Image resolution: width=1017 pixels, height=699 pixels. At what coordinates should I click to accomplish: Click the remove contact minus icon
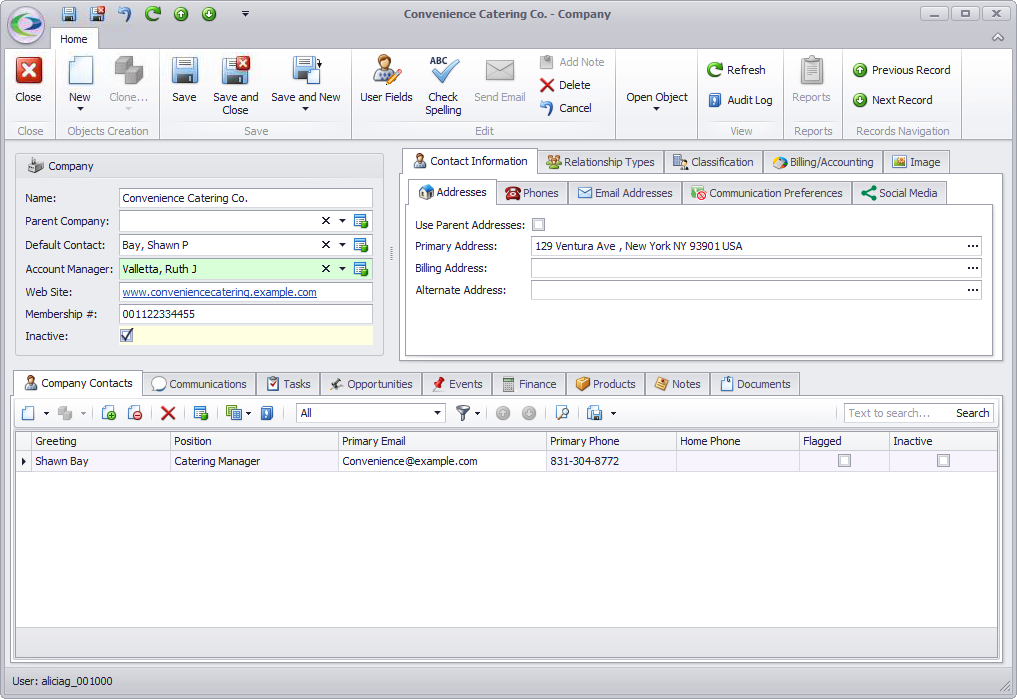coord(135,413)
